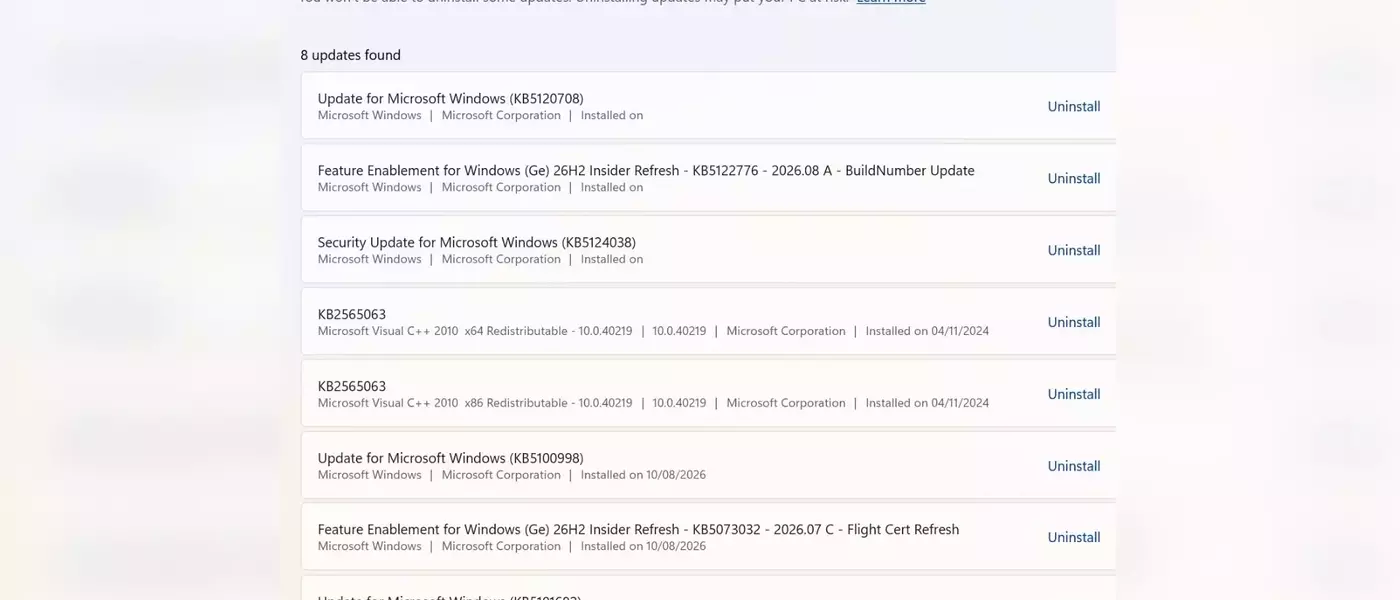Screen dimensions: 1400x600
Task: Click 'Installed on' in the KB5122776 row
Action: coord(612,187)
